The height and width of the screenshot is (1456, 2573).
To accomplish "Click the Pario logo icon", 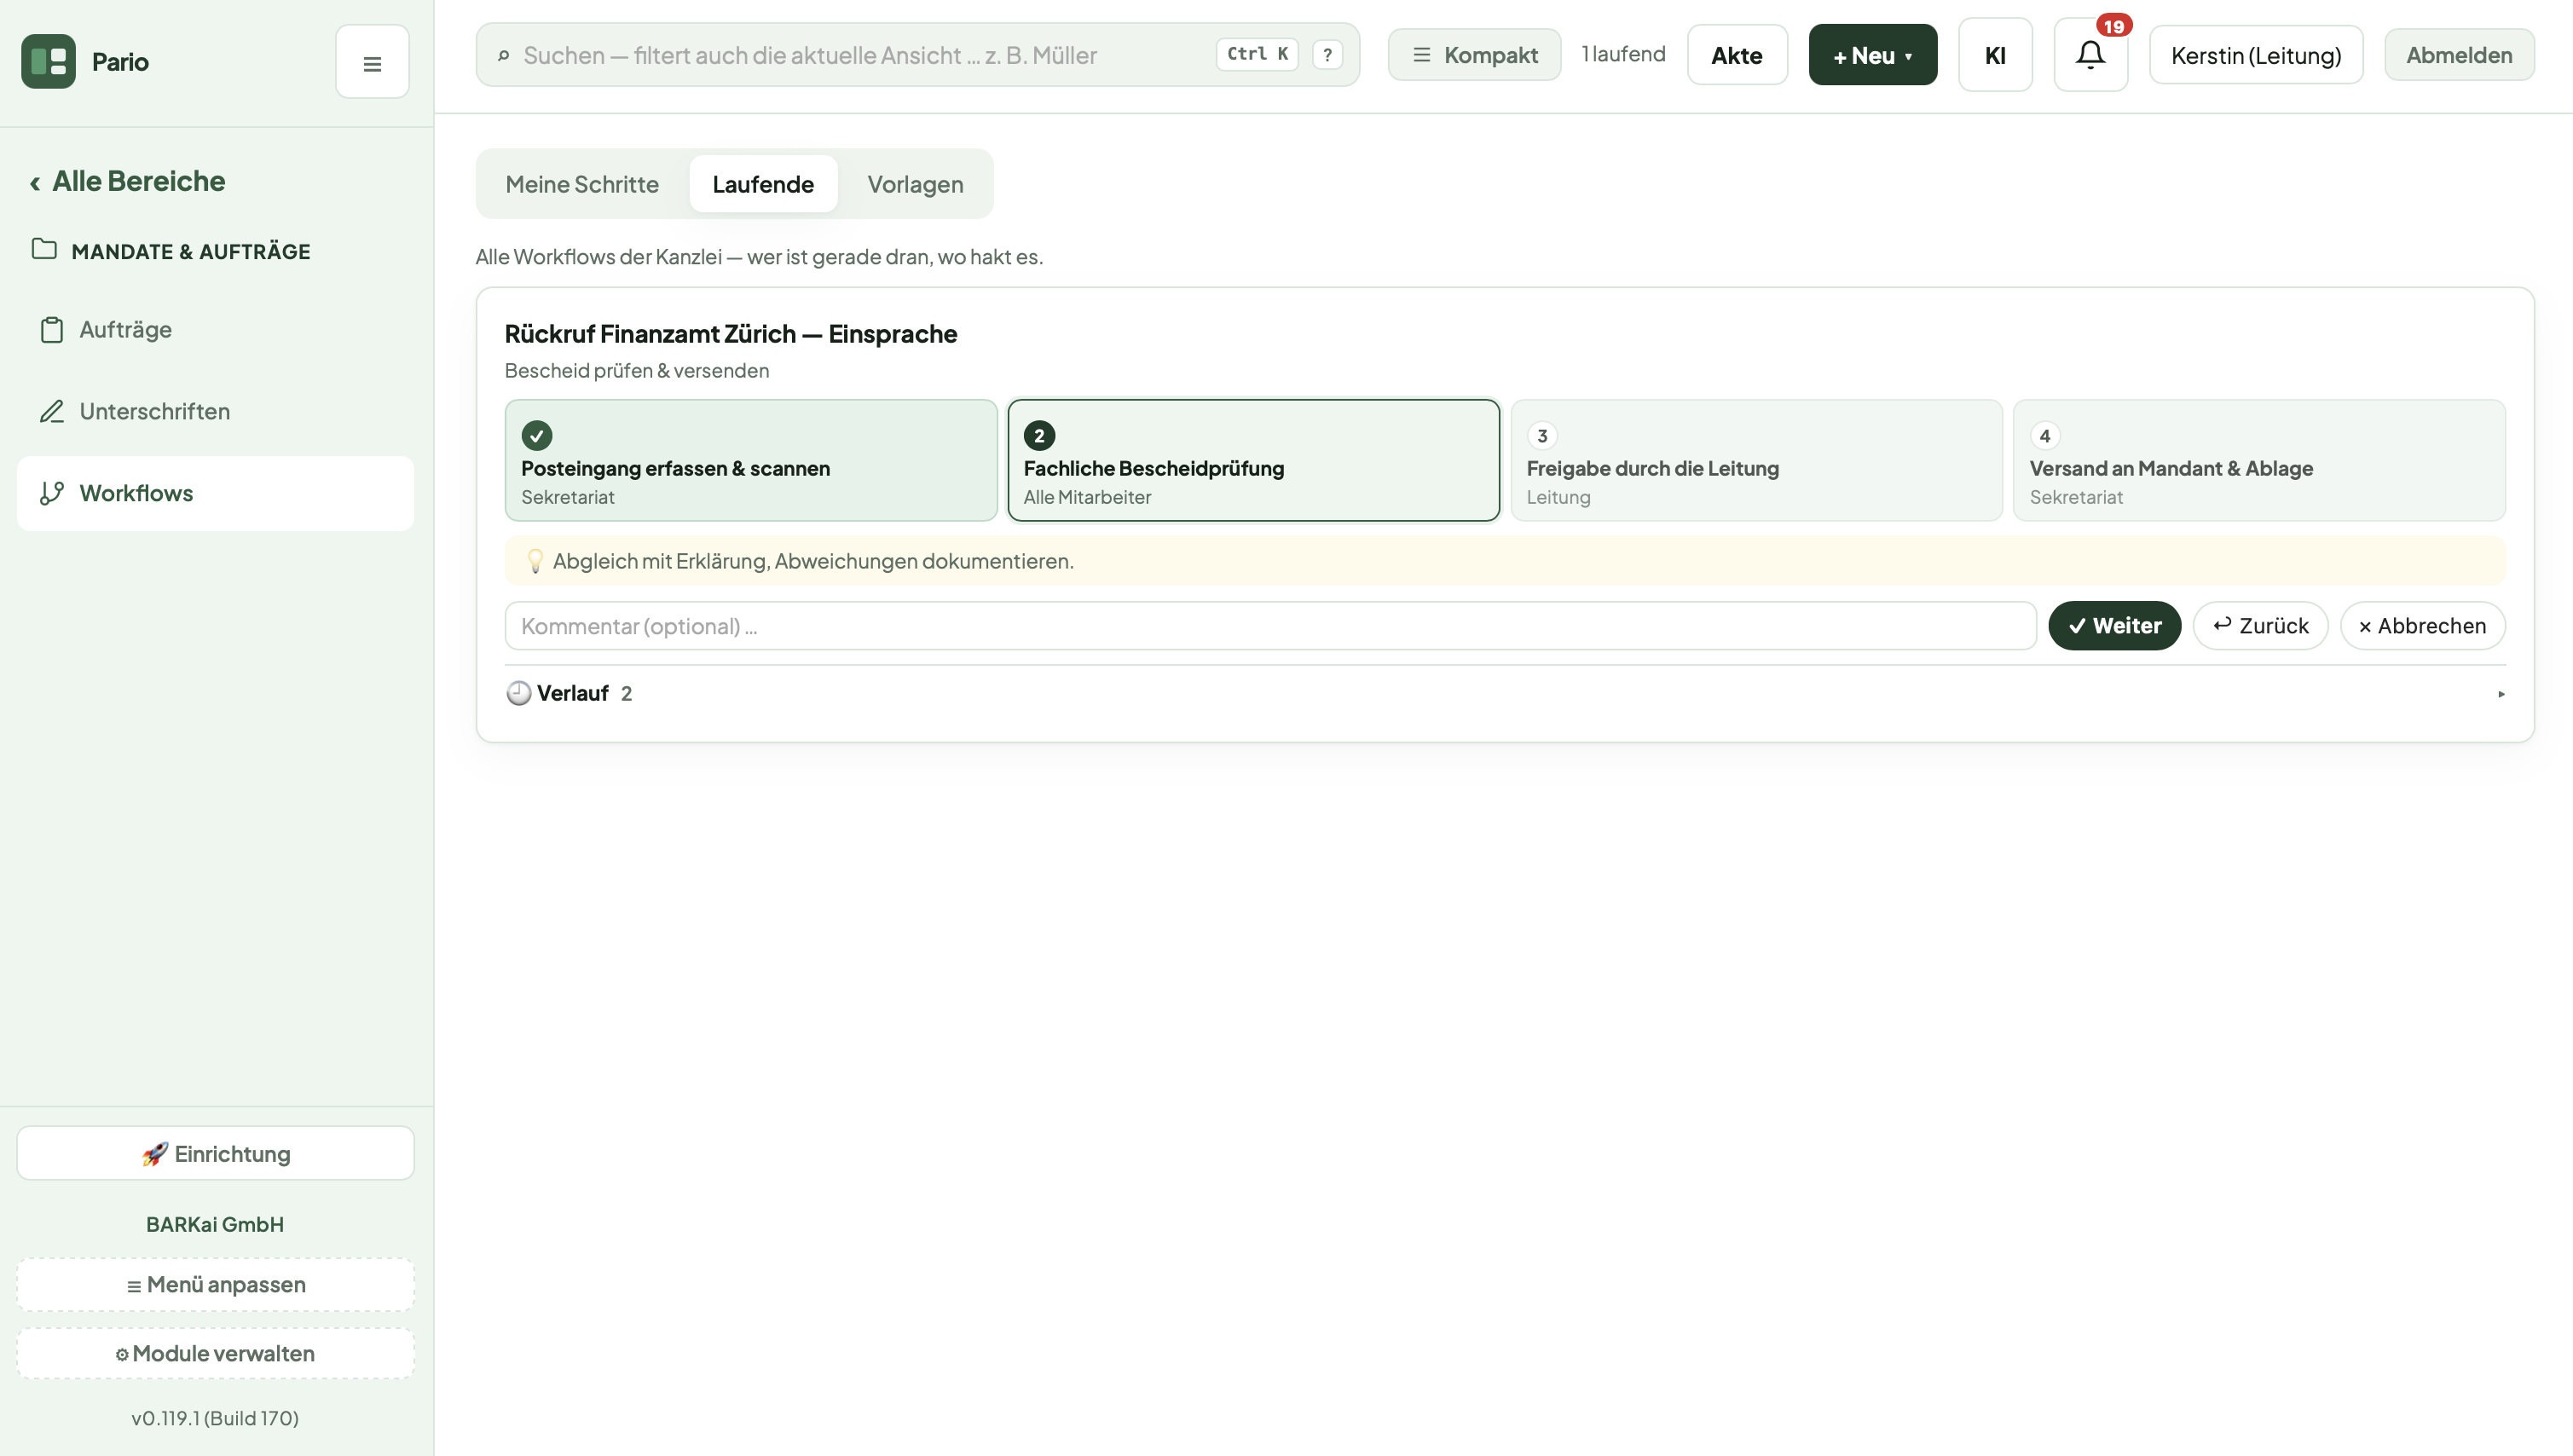I will tap(48, 62).
